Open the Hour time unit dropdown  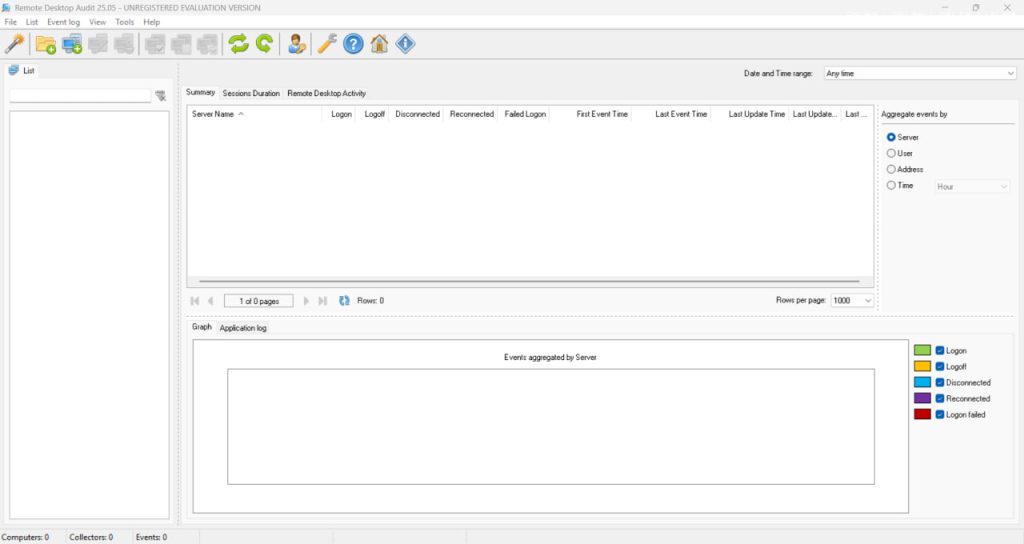pyautogui.click(x=972, y=187)
